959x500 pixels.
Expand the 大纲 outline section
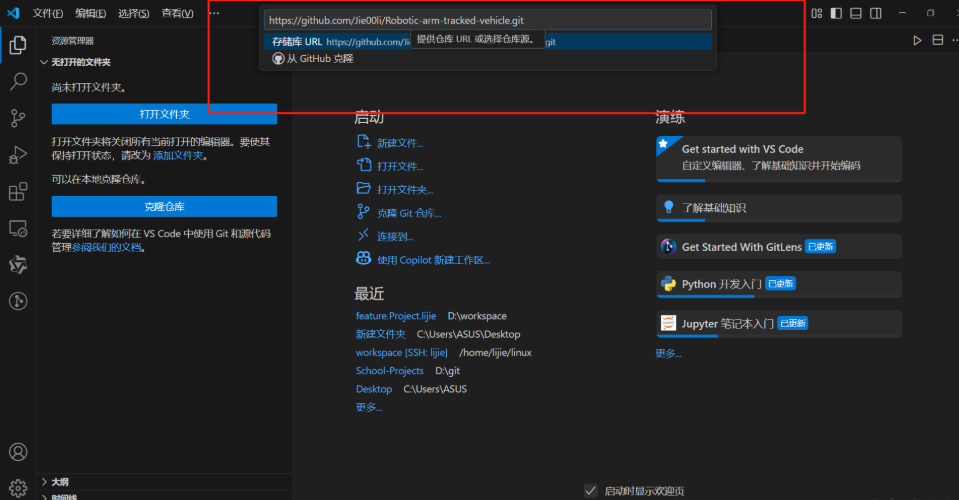tap(165, 482)
